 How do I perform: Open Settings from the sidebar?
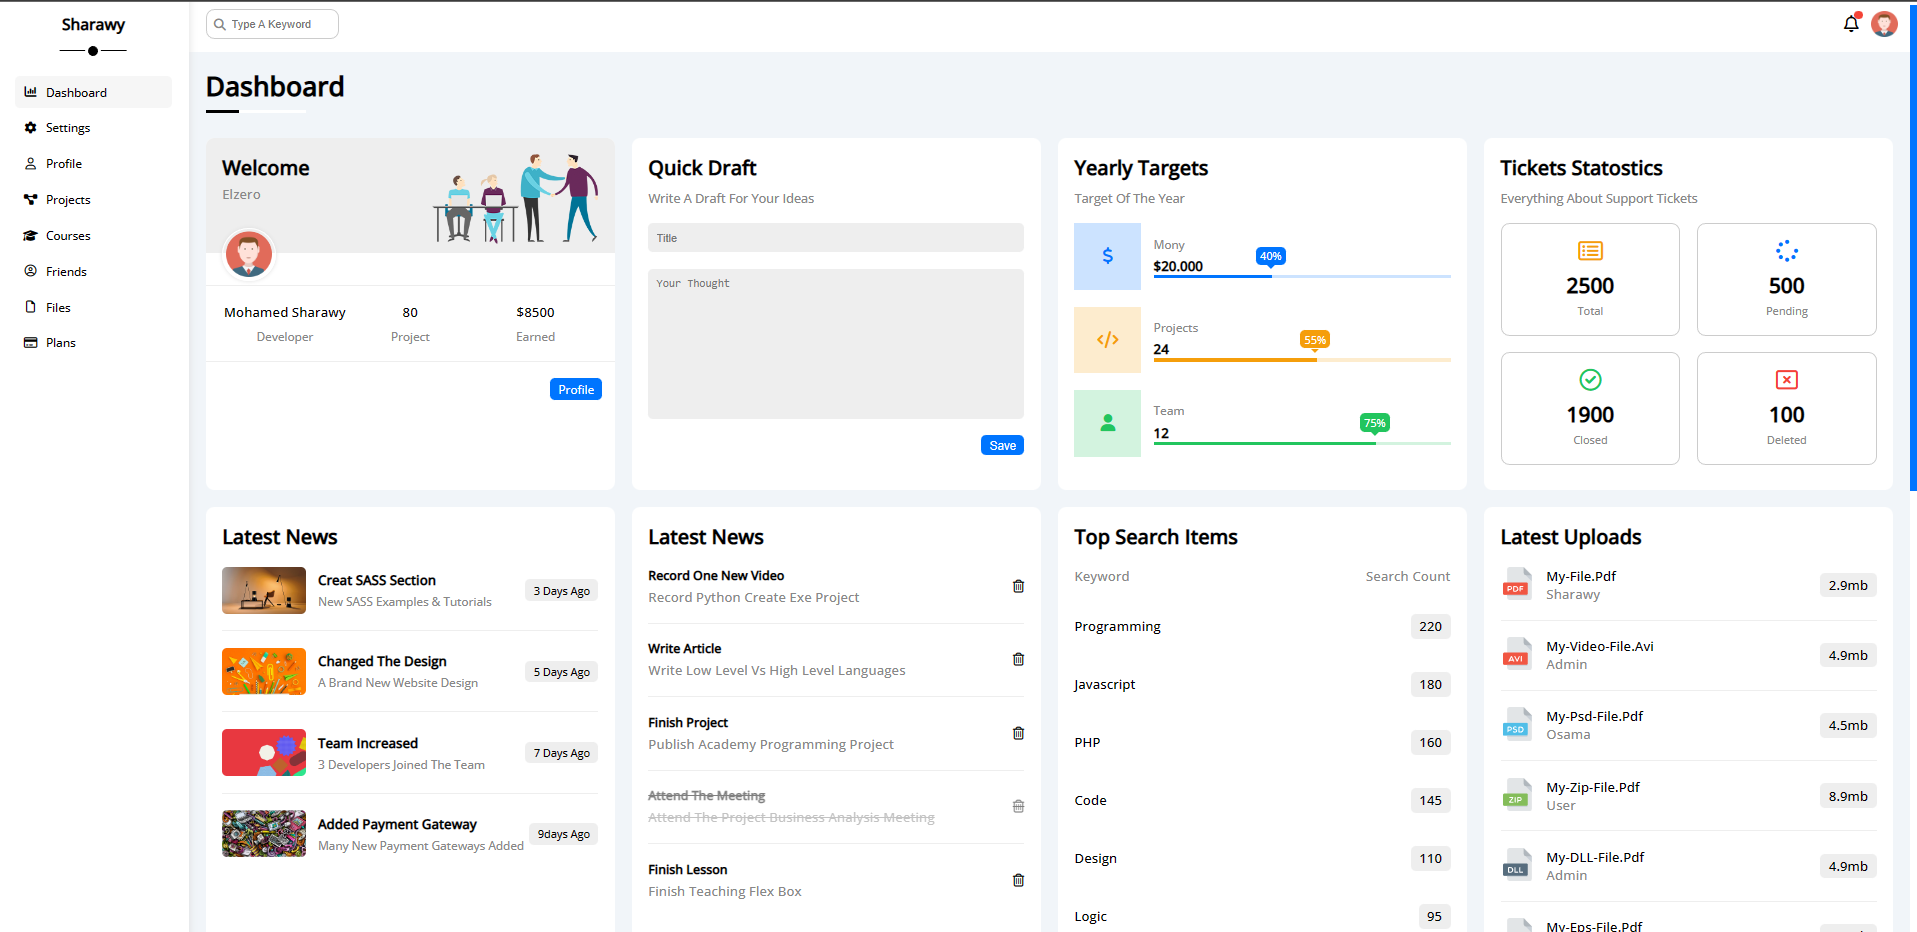coord(68,128)
